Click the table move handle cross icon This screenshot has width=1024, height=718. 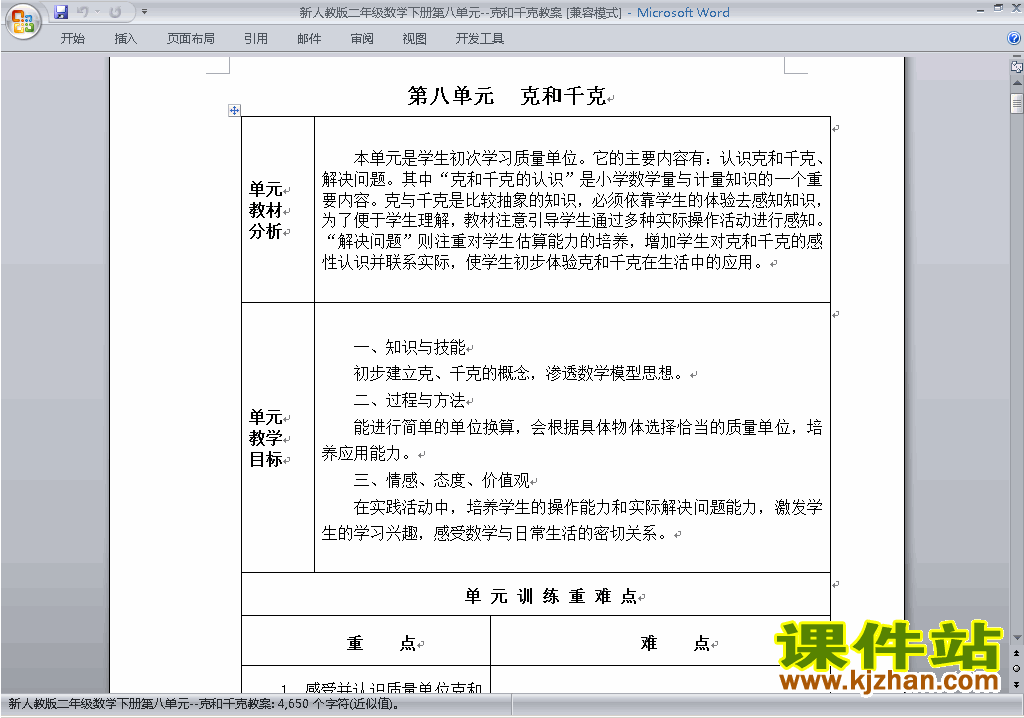tap(234, 110)
